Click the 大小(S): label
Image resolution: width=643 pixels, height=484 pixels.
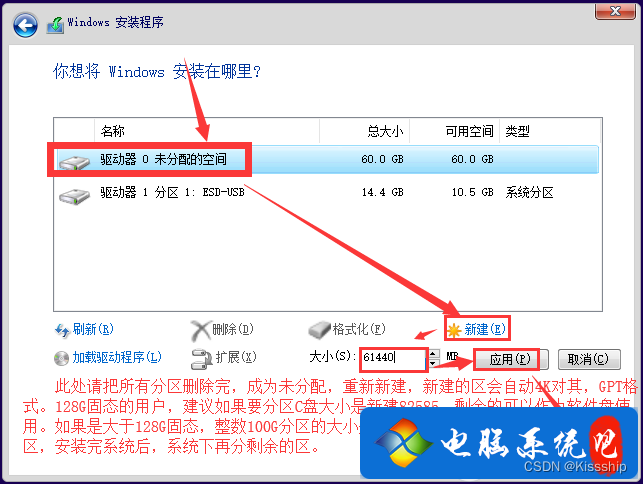(333, 356)
